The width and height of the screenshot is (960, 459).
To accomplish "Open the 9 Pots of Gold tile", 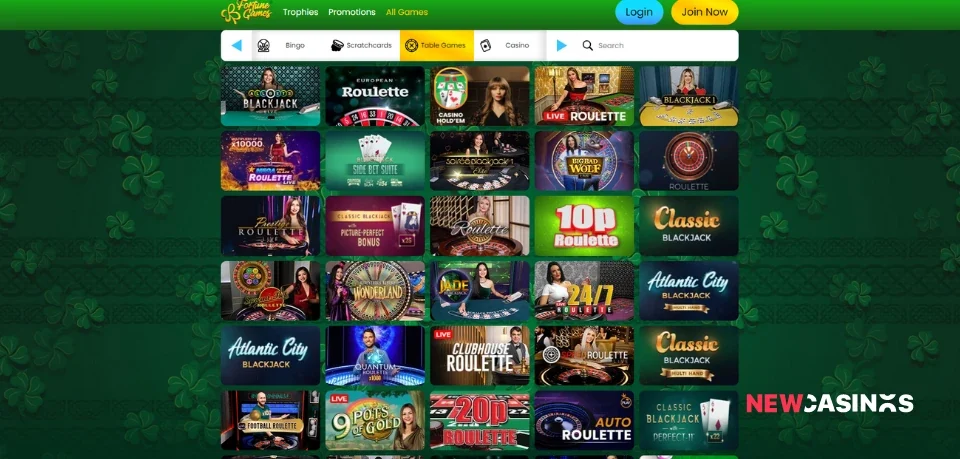I will (x=375, y=420).
